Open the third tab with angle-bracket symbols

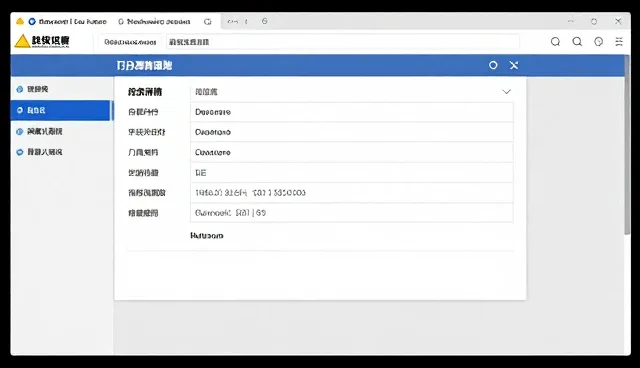coord(238,22)
